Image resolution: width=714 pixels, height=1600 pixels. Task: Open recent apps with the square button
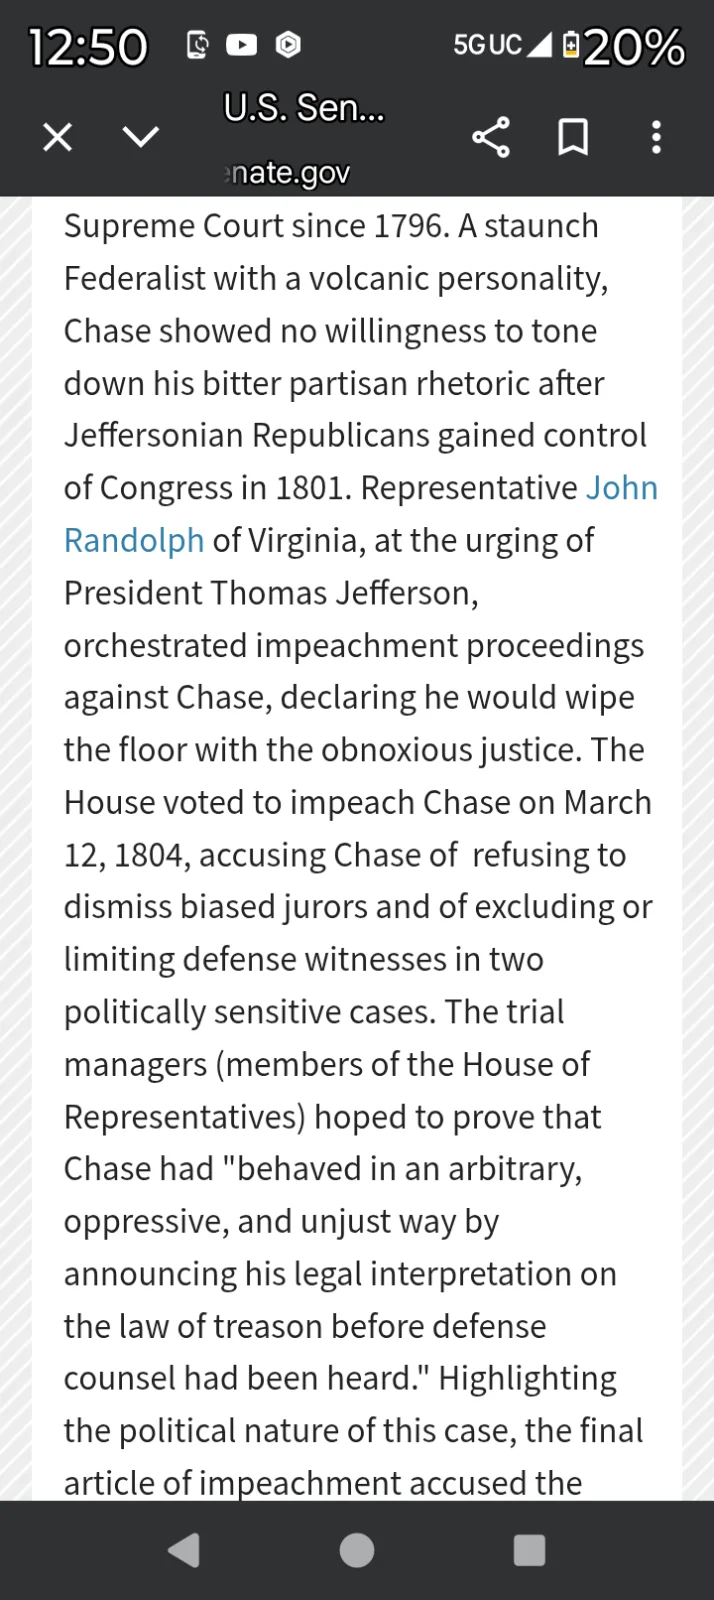(x=529, y=1550)
